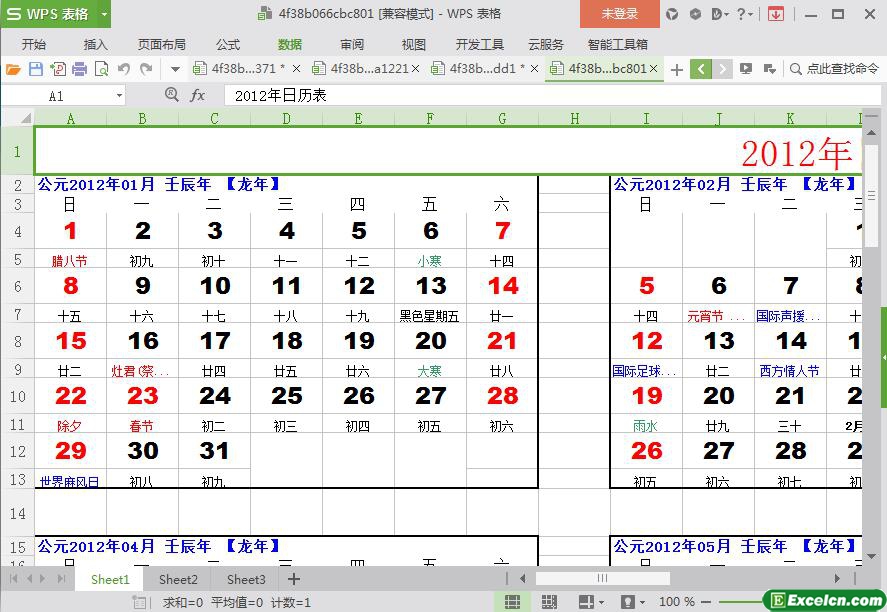Click the green previous-tab arrow button

tap(701, 69)
